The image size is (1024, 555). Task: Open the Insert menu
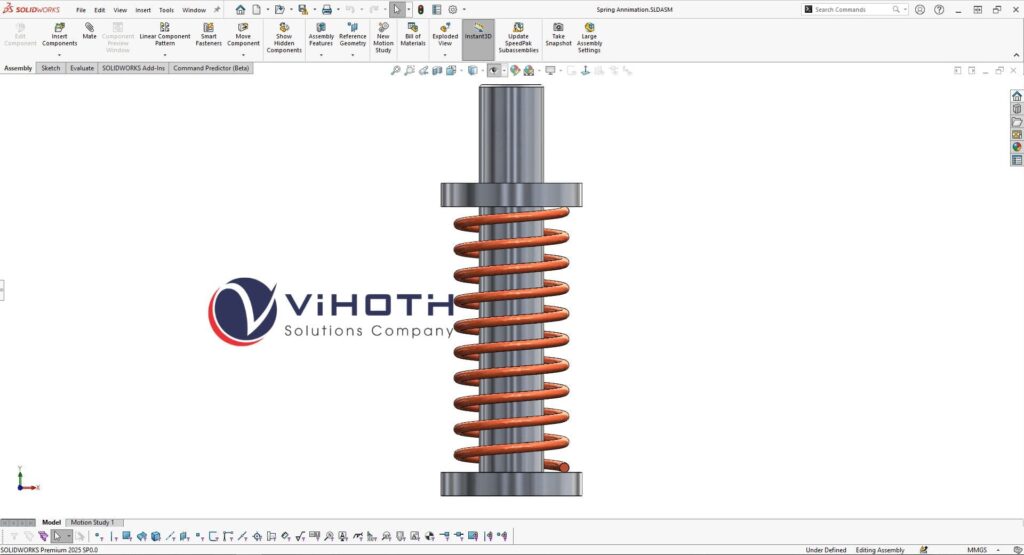[x=143, y=10]
